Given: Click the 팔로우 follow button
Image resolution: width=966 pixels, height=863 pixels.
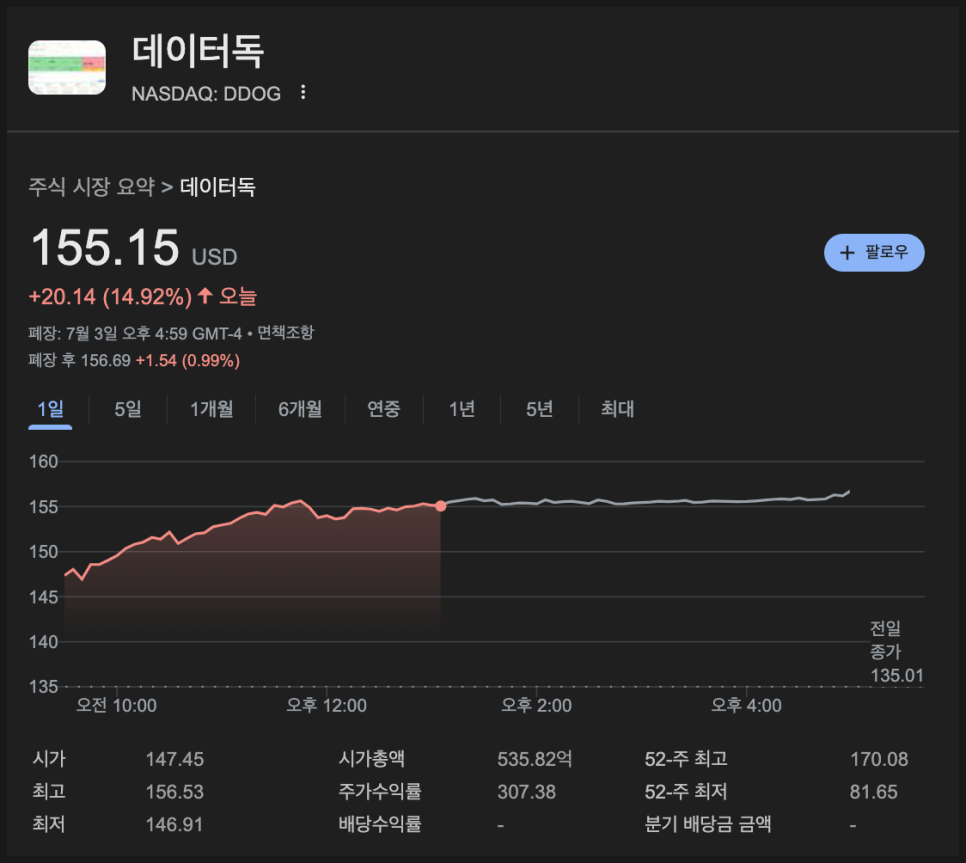Looking at the screenshot, I should 874,253.
